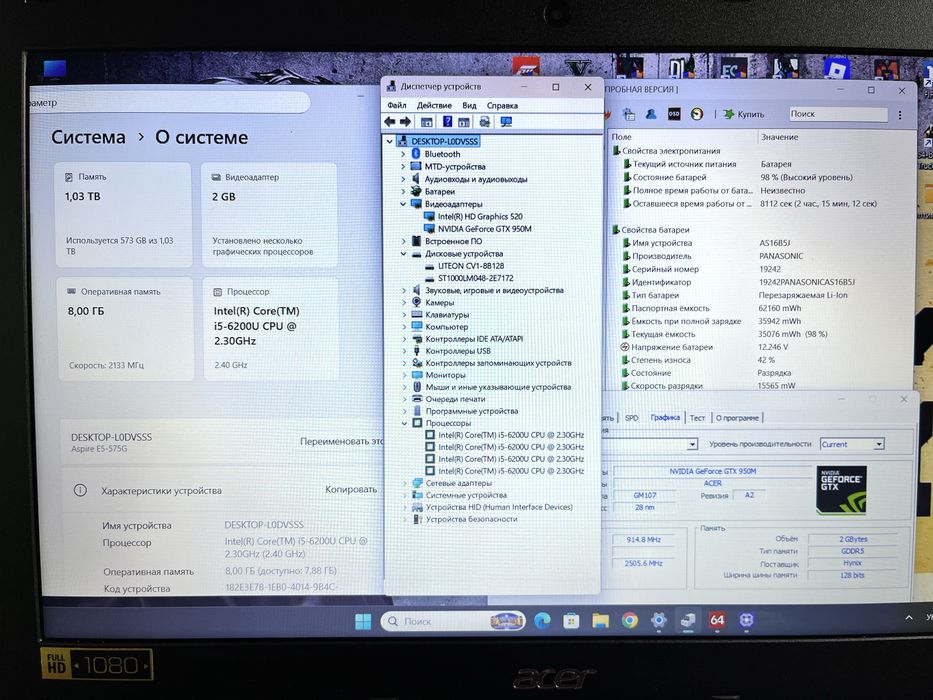
Task: Expand the Батареи category
Action: pos(403,192)
